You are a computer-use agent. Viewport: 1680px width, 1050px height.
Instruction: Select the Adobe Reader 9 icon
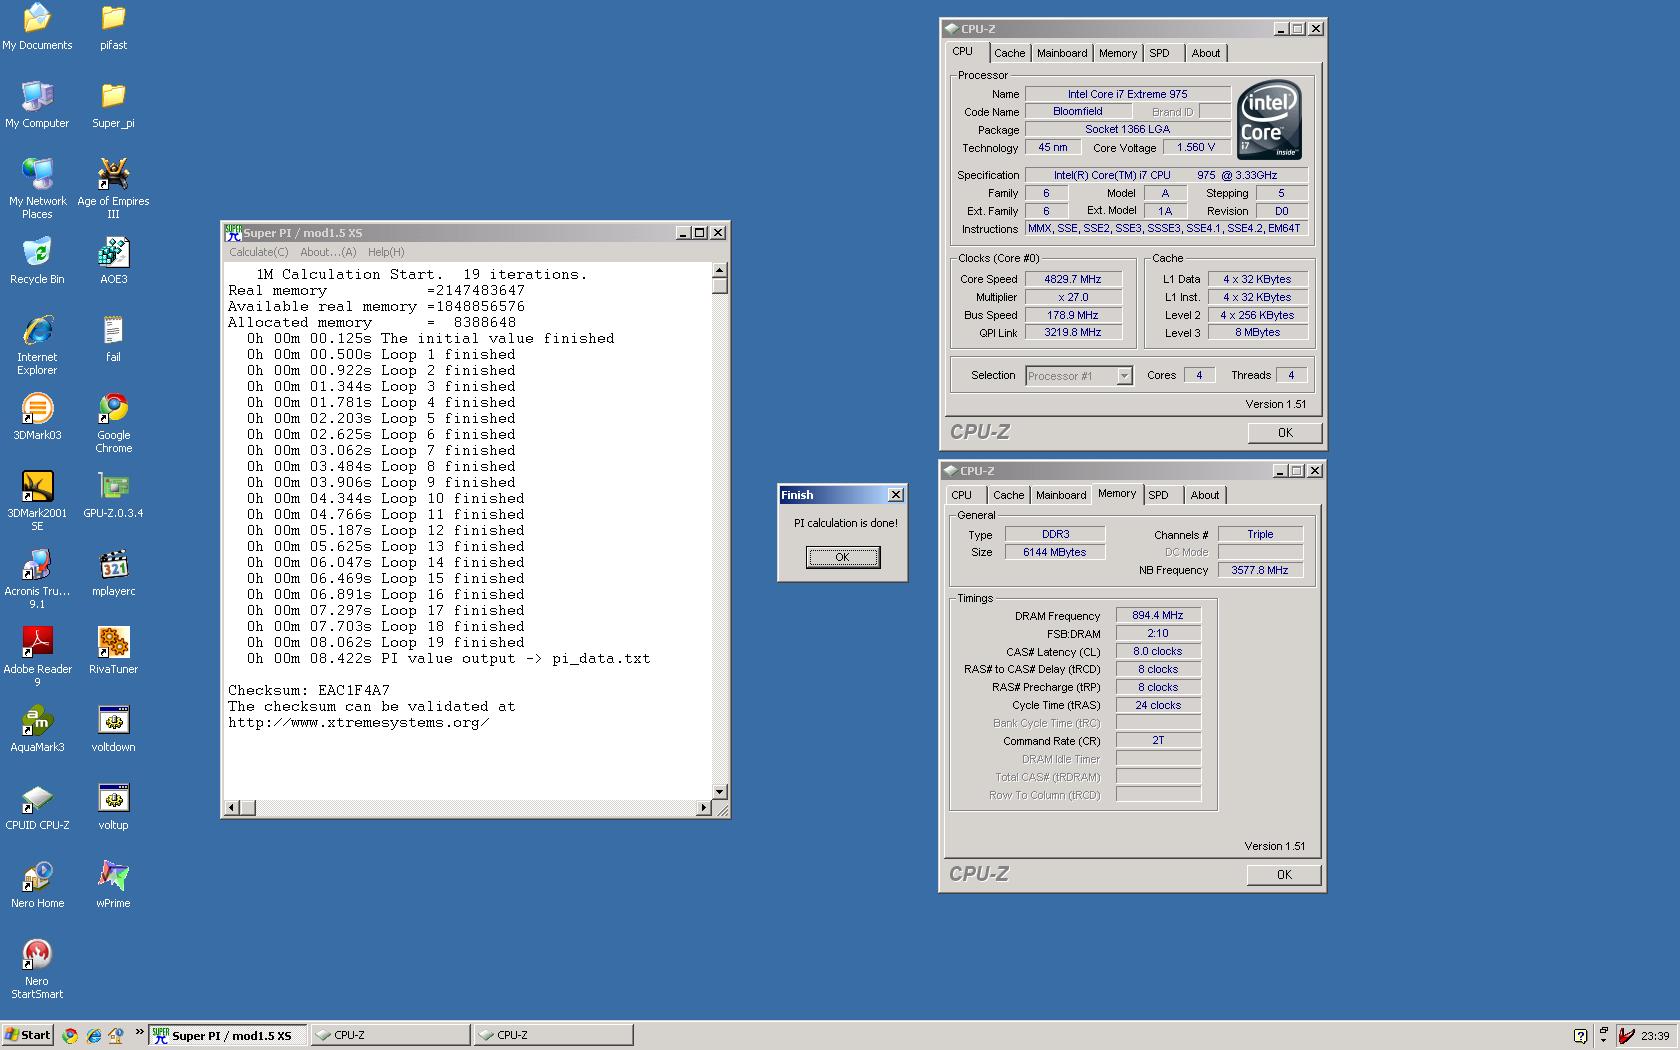tap(37, 657)
